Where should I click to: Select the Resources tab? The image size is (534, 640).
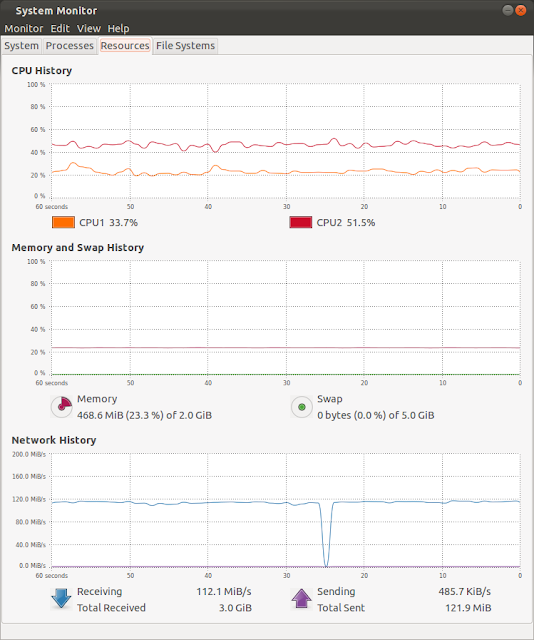tap(125, 46)
